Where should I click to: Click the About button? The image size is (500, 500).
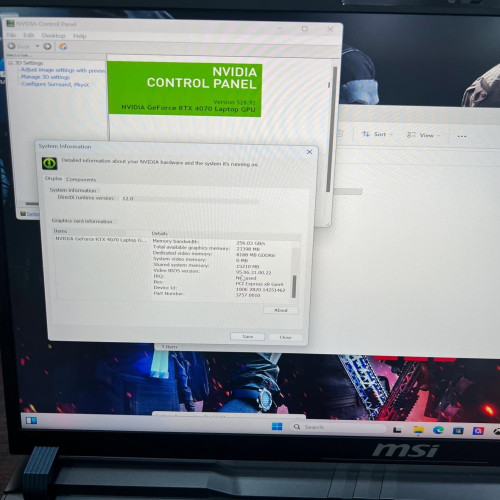[281, 310]
